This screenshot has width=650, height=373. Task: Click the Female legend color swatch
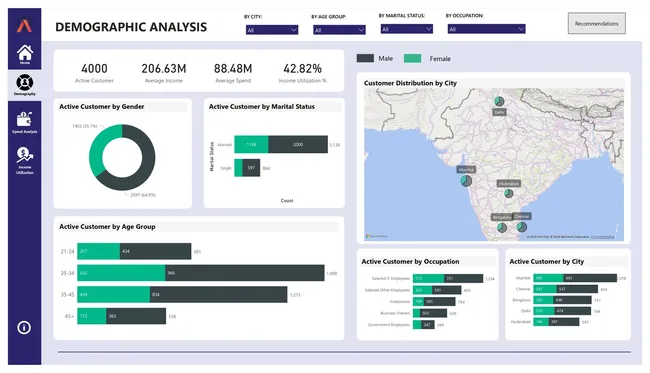412,58
